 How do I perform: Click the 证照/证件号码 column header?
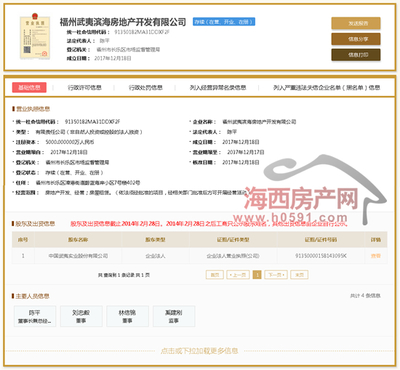[321, 240]
